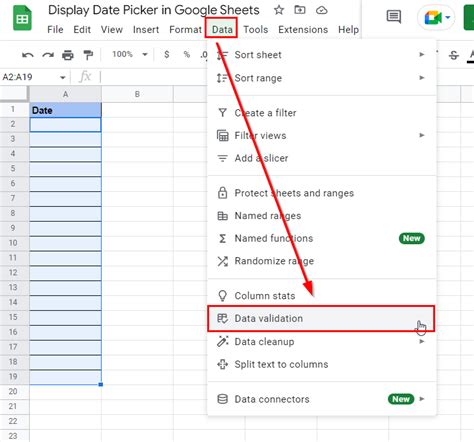474x442 pixels.
Task: Click the select-all corner box
Action: click(x=14, y=94)
